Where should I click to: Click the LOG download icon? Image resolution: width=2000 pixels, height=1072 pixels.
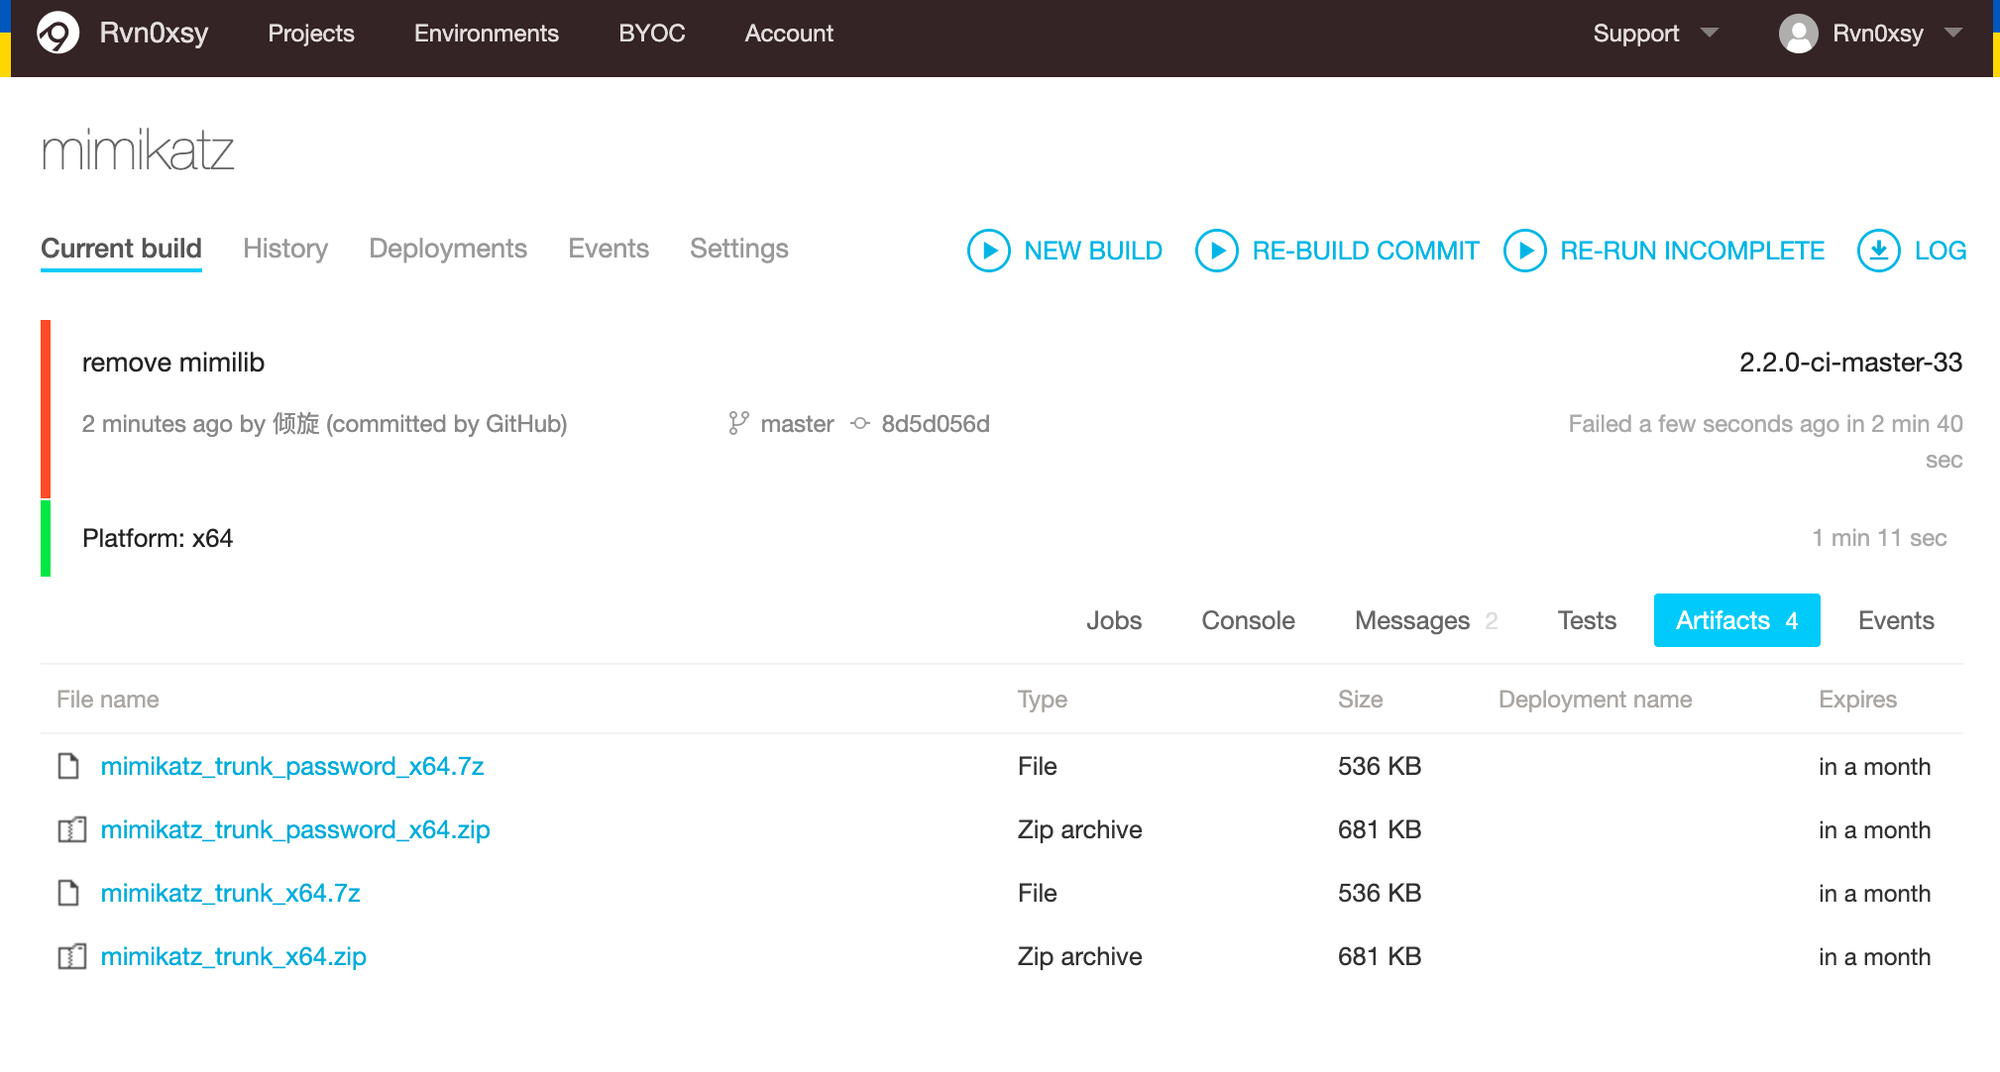pos(1878,250)
